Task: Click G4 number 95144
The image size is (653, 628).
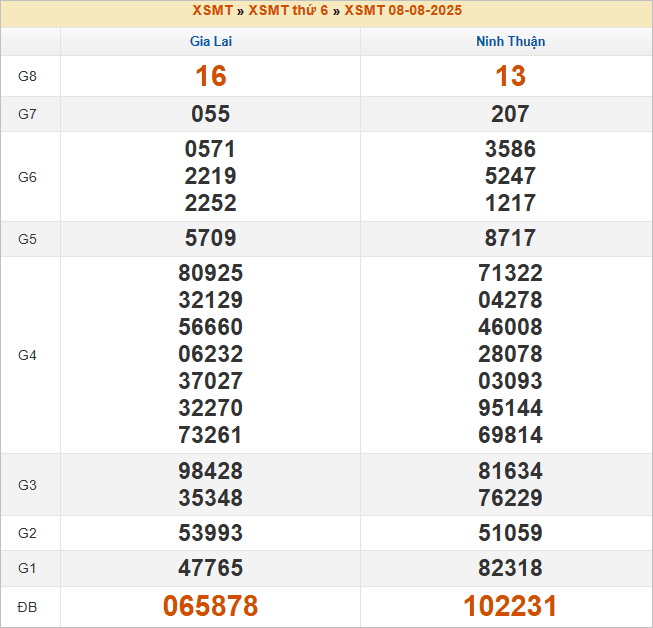Action: pyautogui.click(x=511, y=408)
